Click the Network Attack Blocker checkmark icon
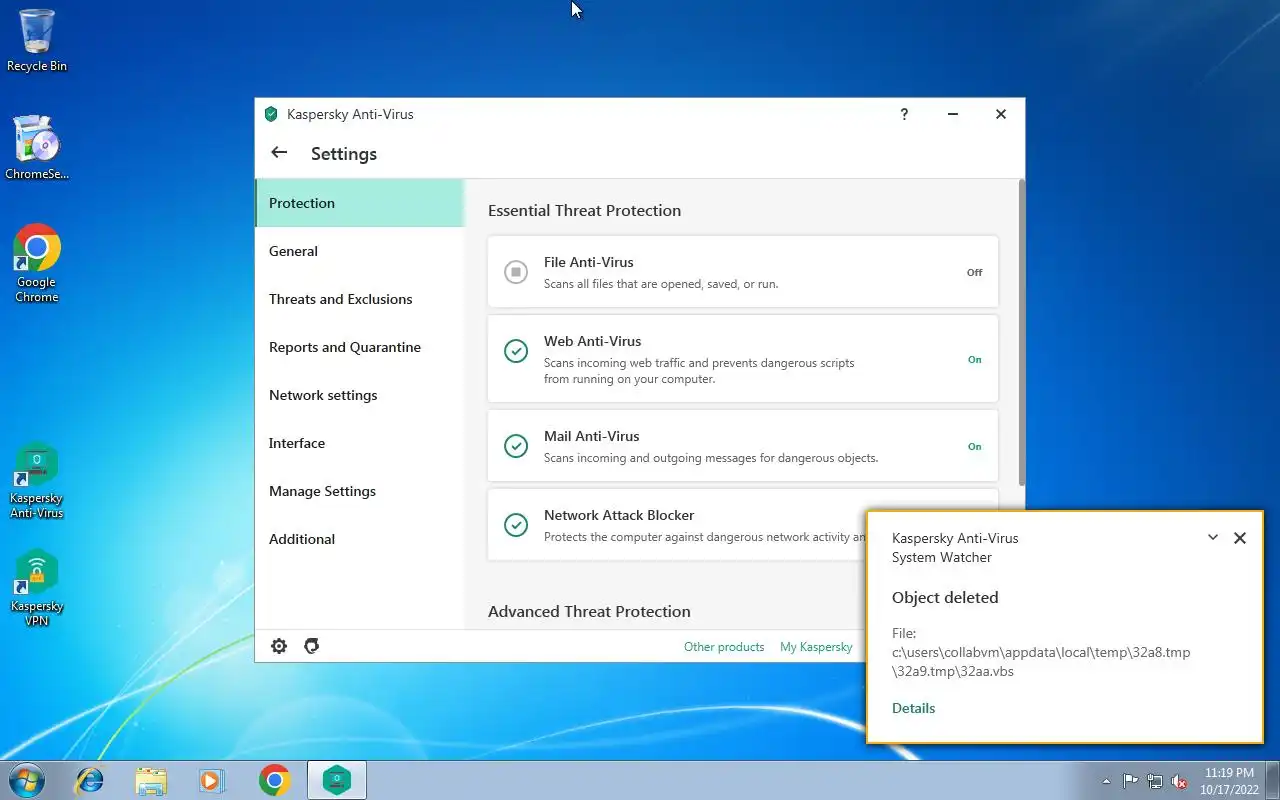 tap(516, 525)
